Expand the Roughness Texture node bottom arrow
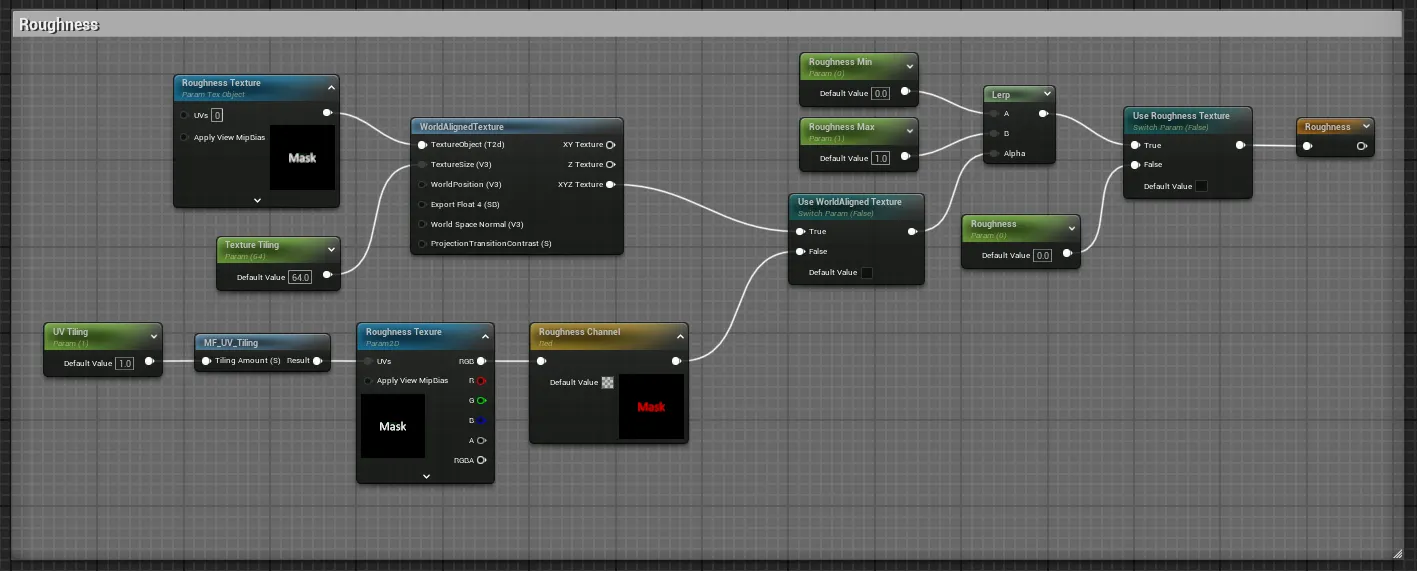 [257, 200]
